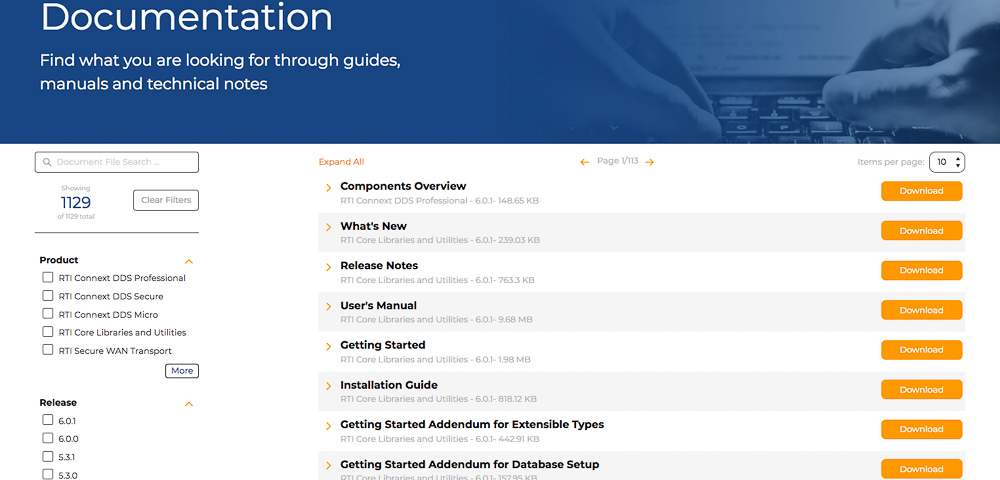The image size is (1000, 480).
Task: Click the next page arrow icon
Action: pyautogui.click(x=649, y=162)
